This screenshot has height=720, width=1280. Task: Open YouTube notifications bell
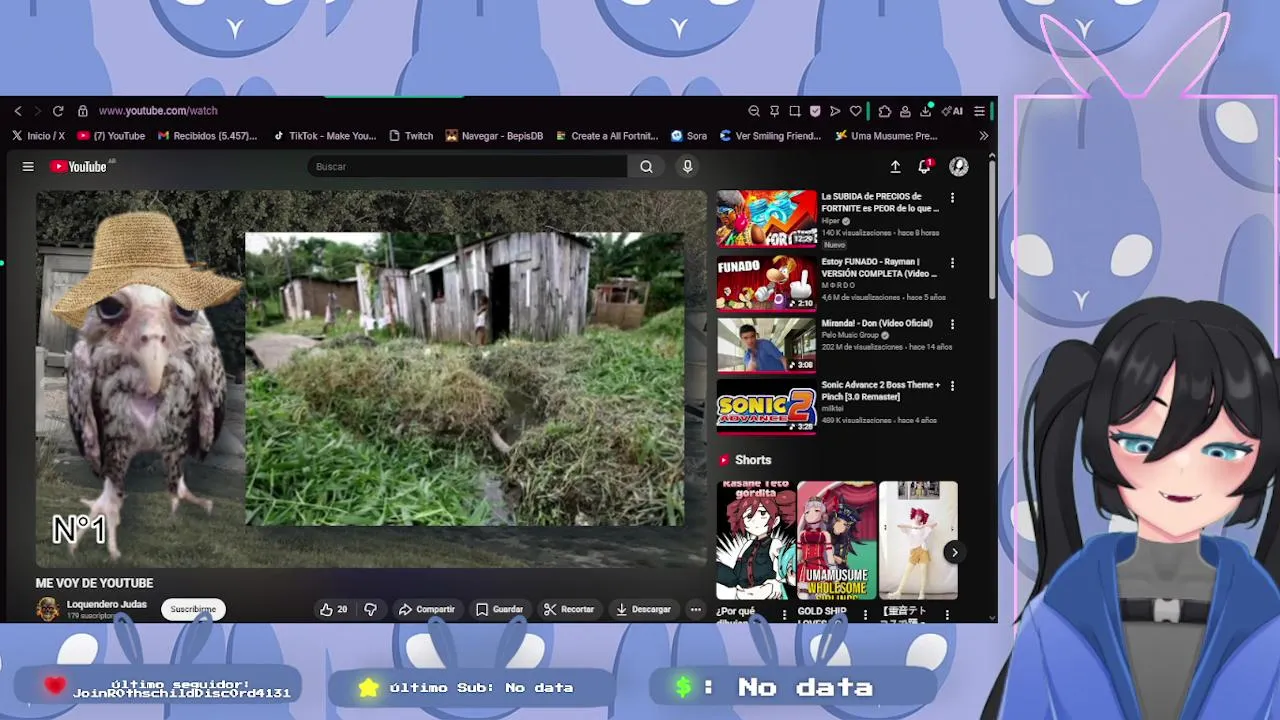coord(925,166)
